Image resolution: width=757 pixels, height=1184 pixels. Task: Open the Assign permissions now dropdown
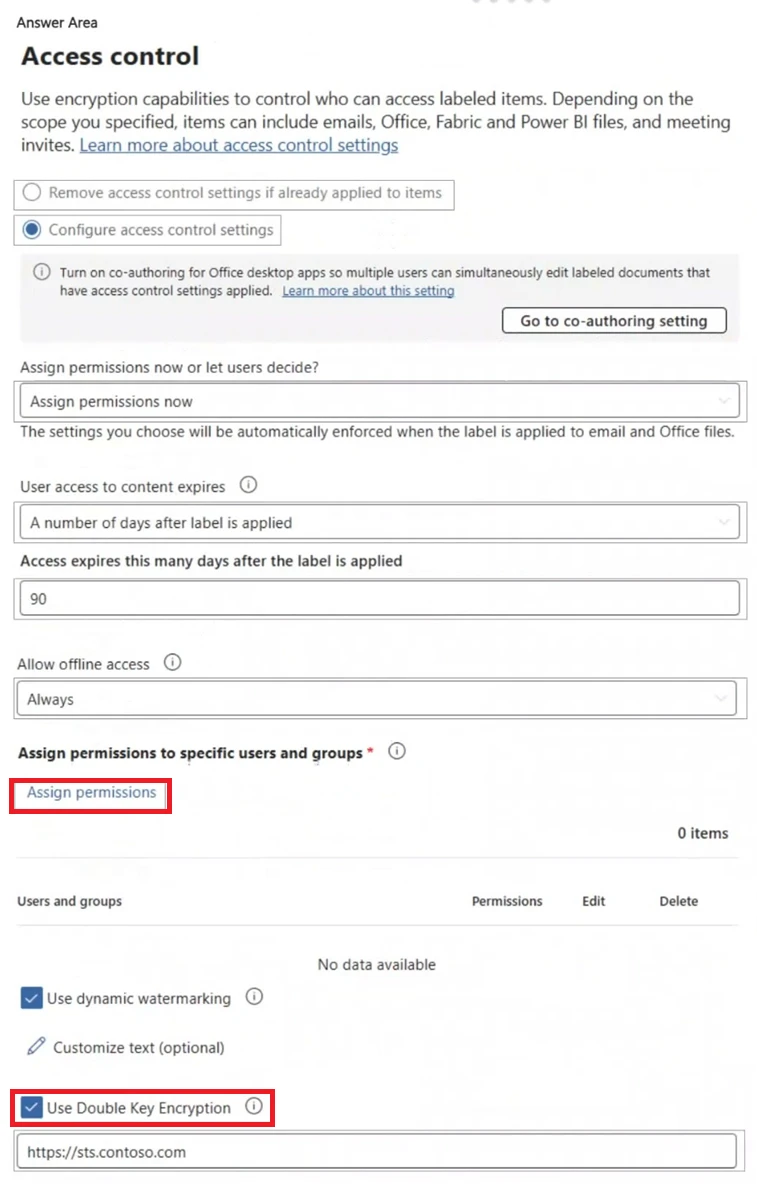[379, 401]
